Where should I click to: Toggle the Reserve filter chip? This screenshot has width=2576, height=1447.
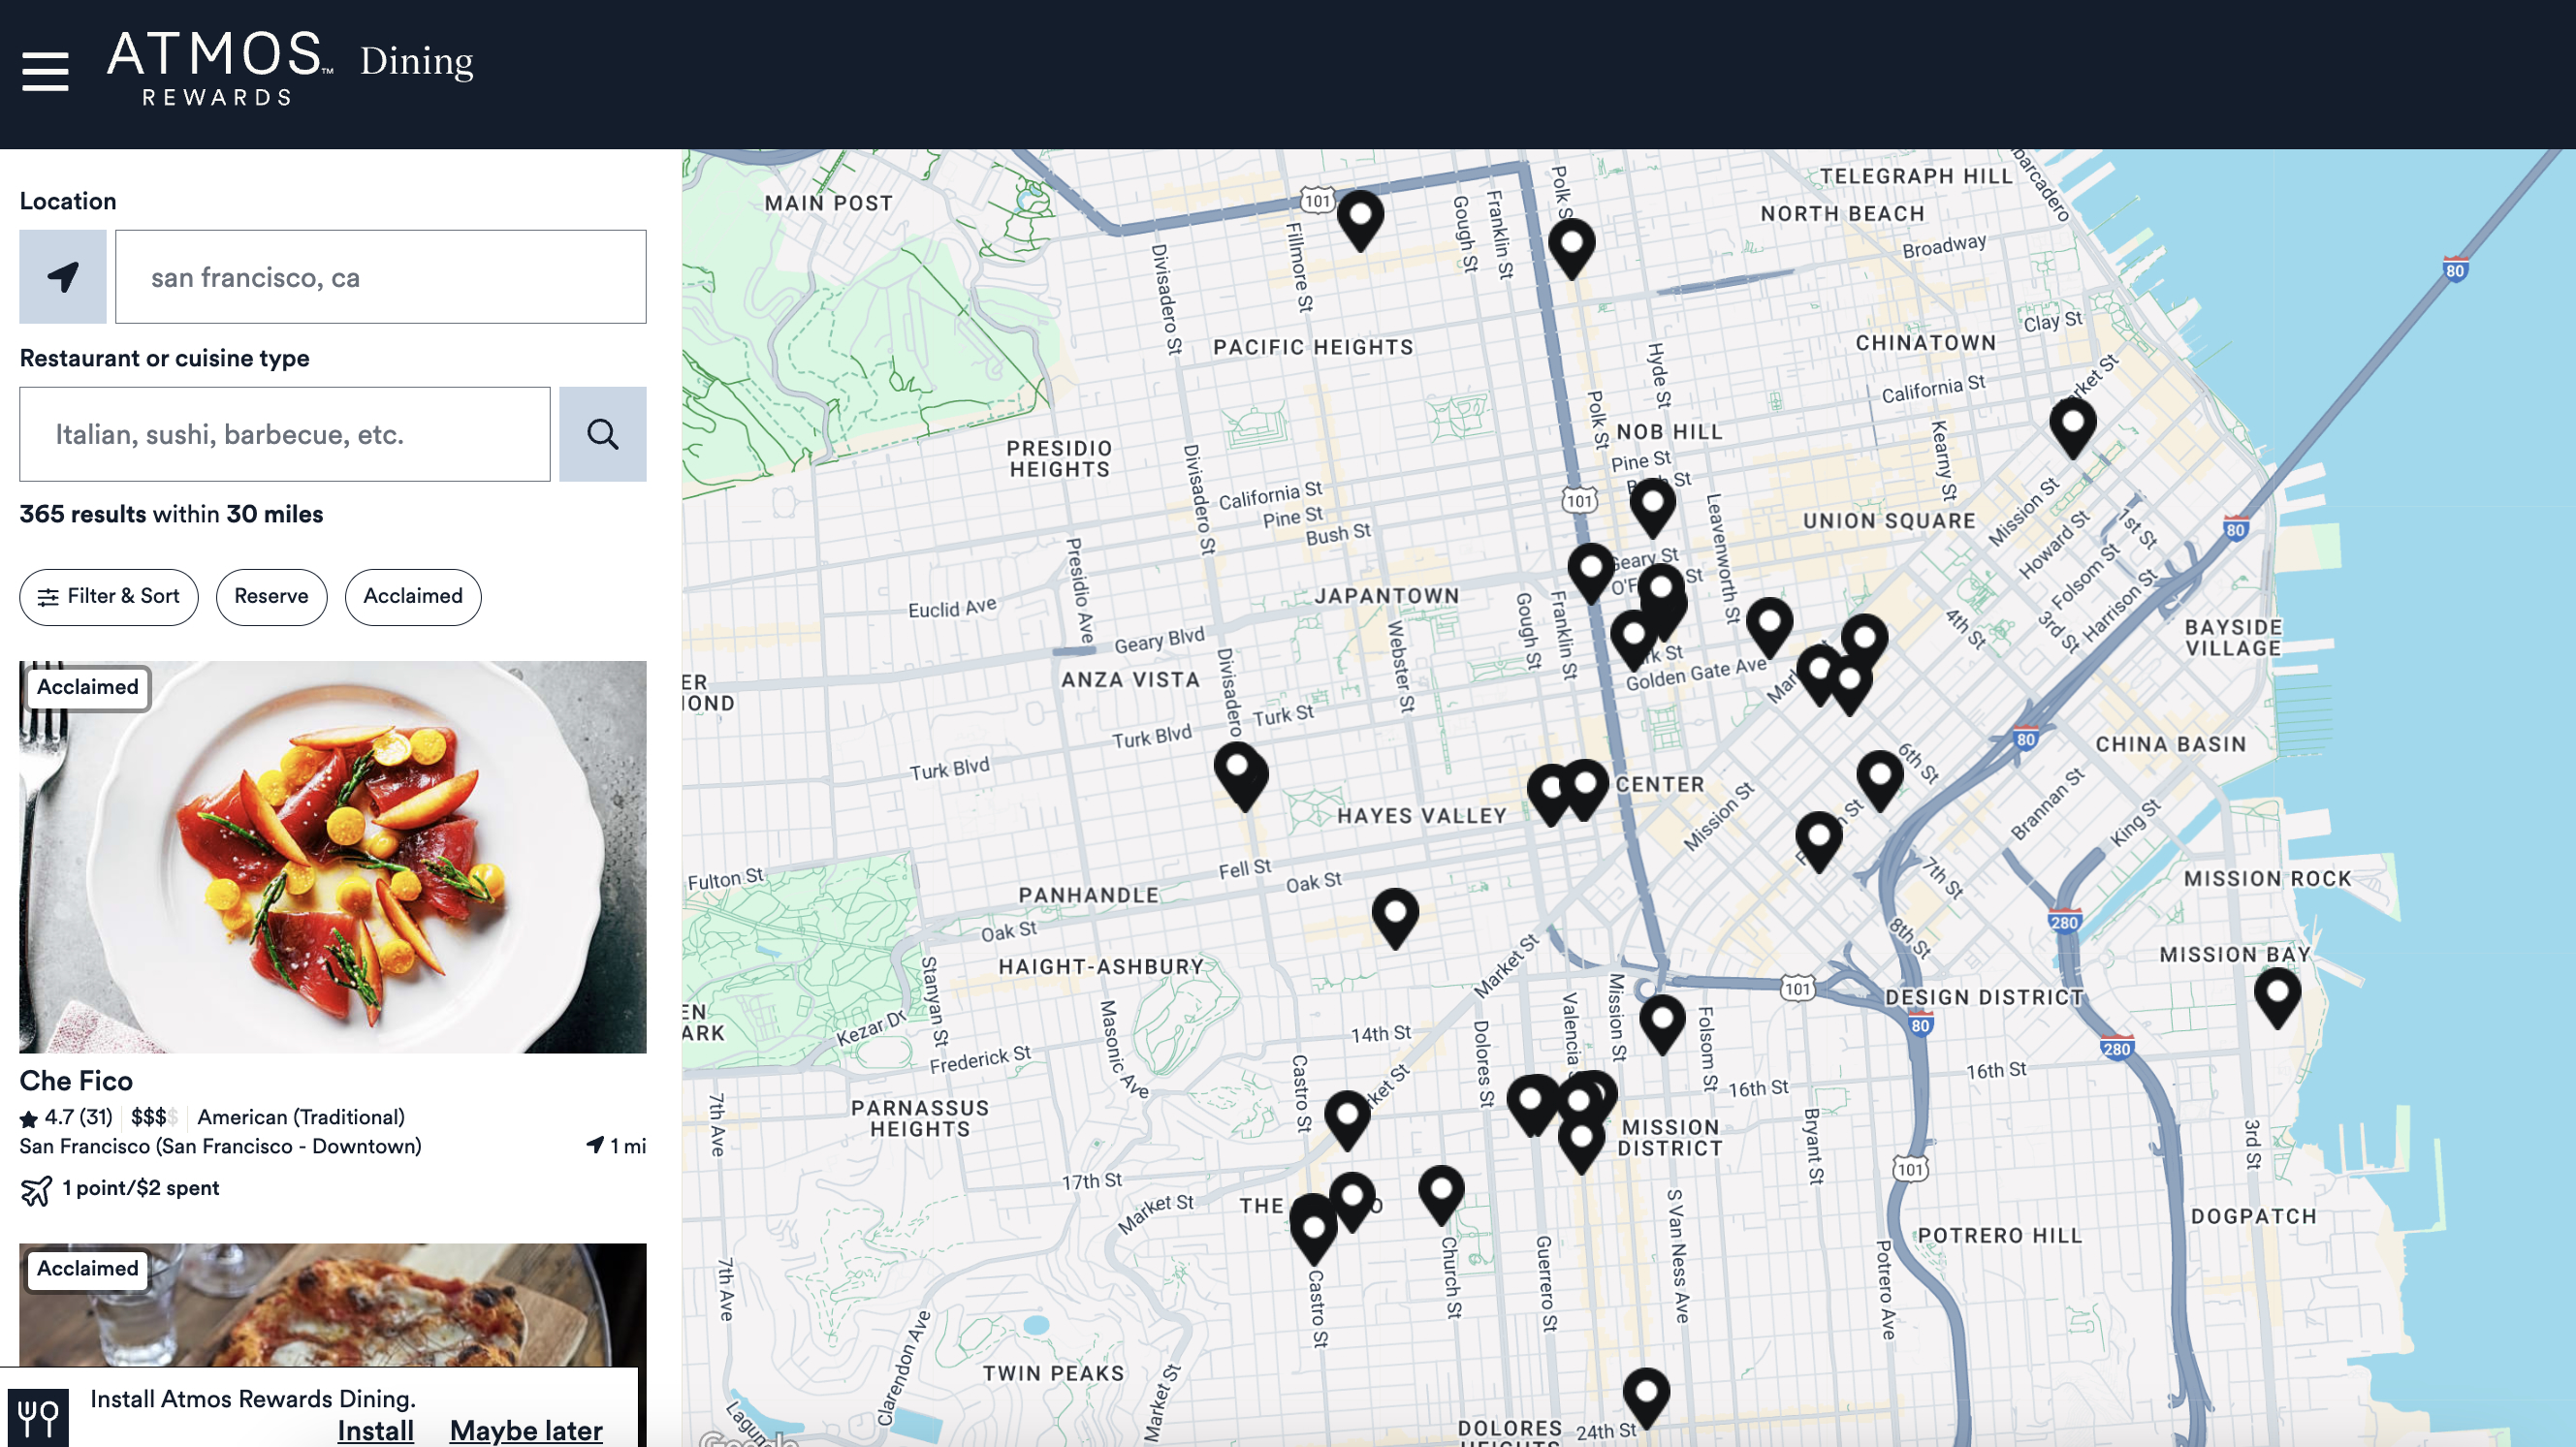271,597
